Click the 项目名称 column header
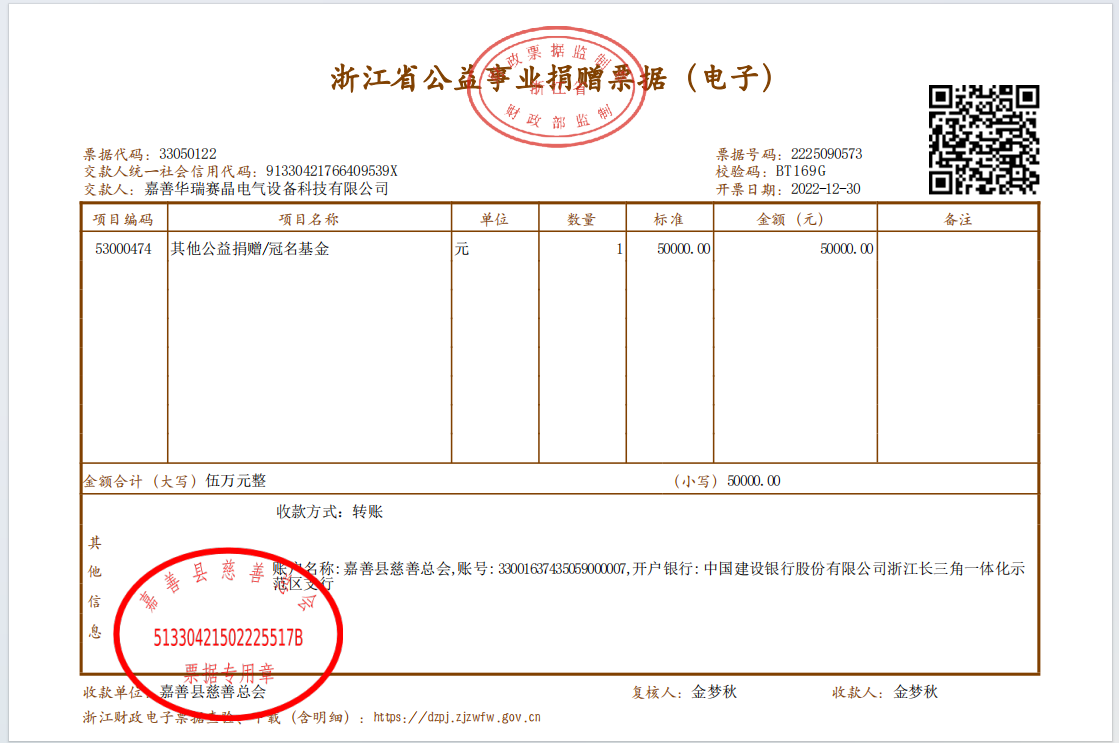The height and width of the screenshot is (743, 1119). tap(310, 219)
